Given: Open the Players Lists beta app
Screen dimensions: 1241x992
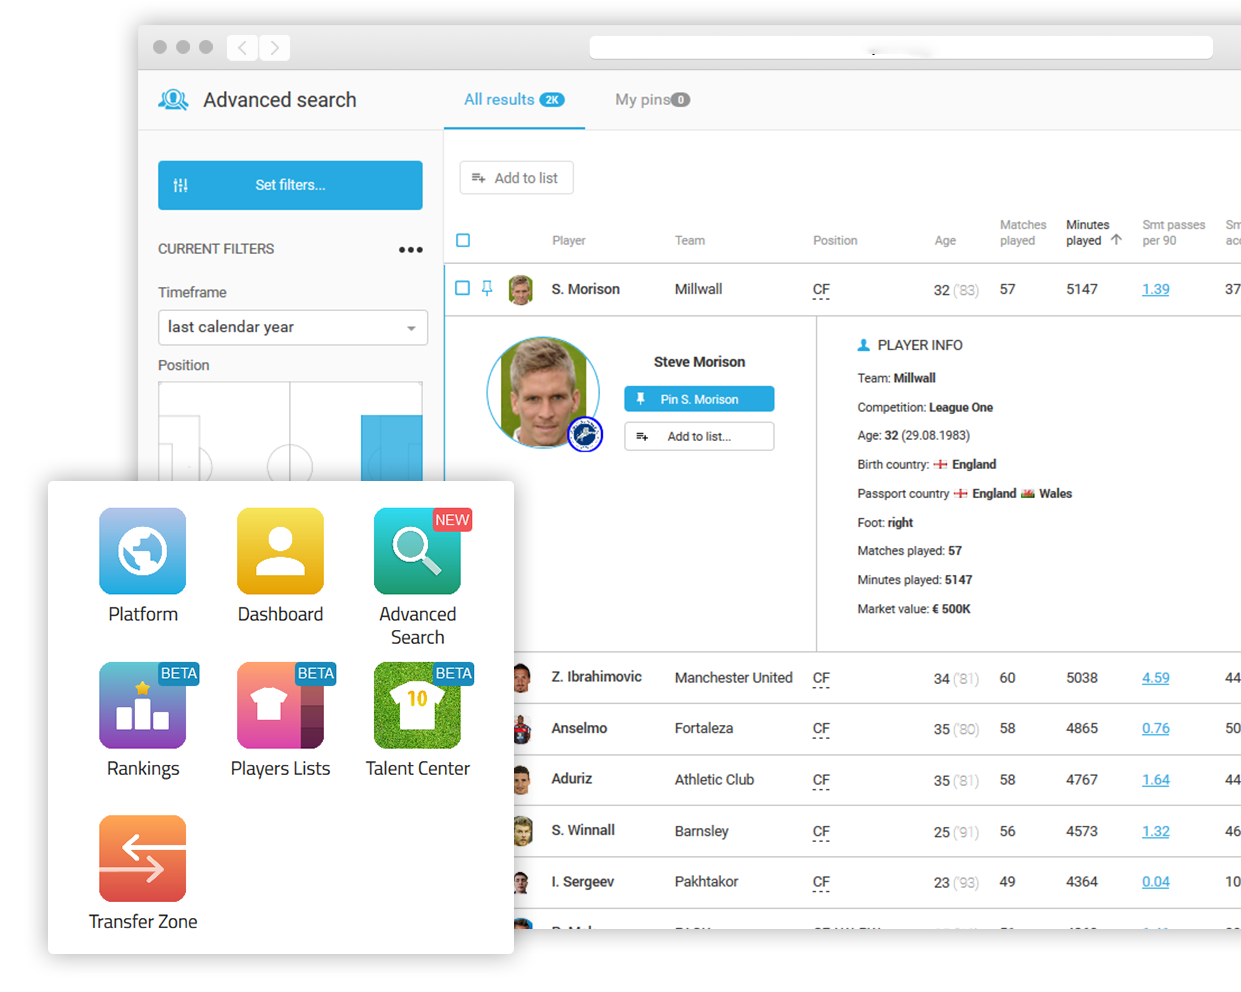Looking at the screenshot, I should click(x=280, y=705).
